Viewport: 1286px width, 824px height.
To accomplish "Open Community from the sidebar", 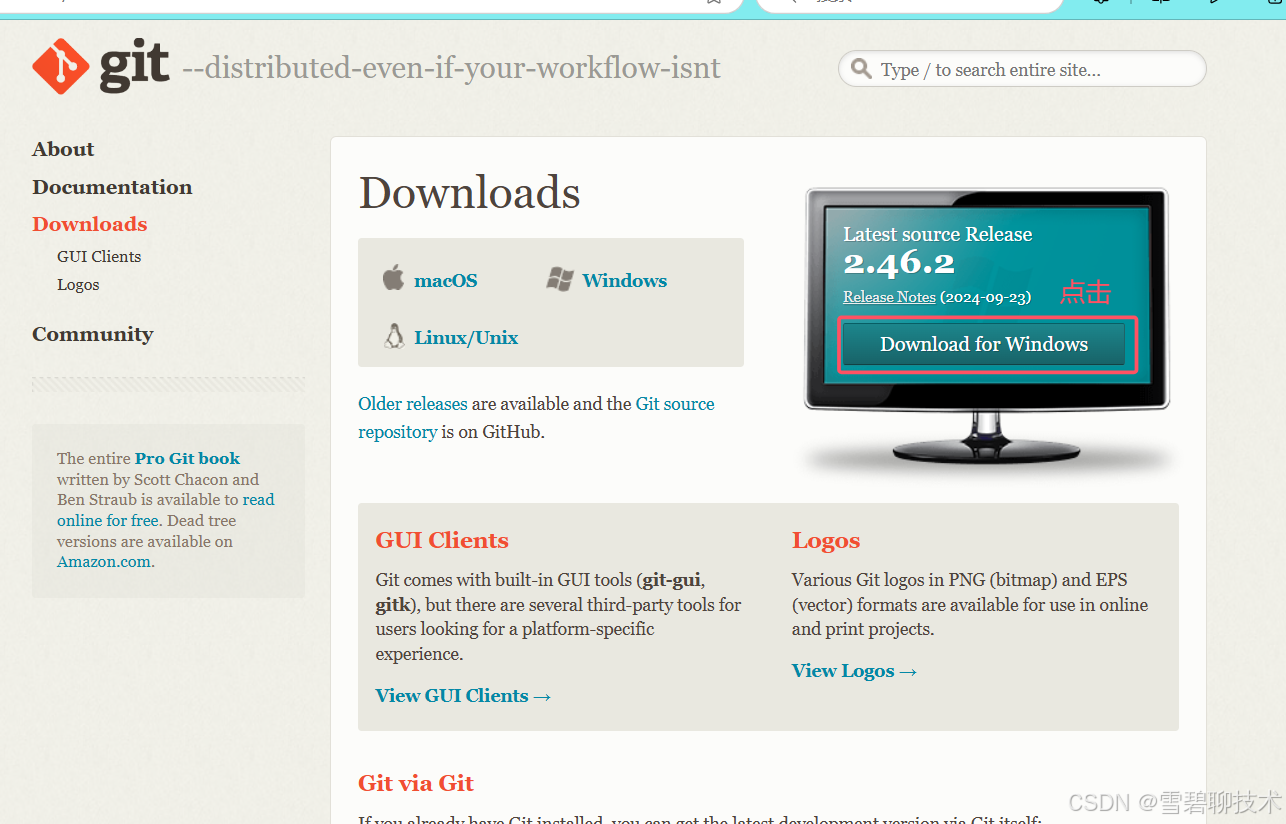I will point(93,334).
